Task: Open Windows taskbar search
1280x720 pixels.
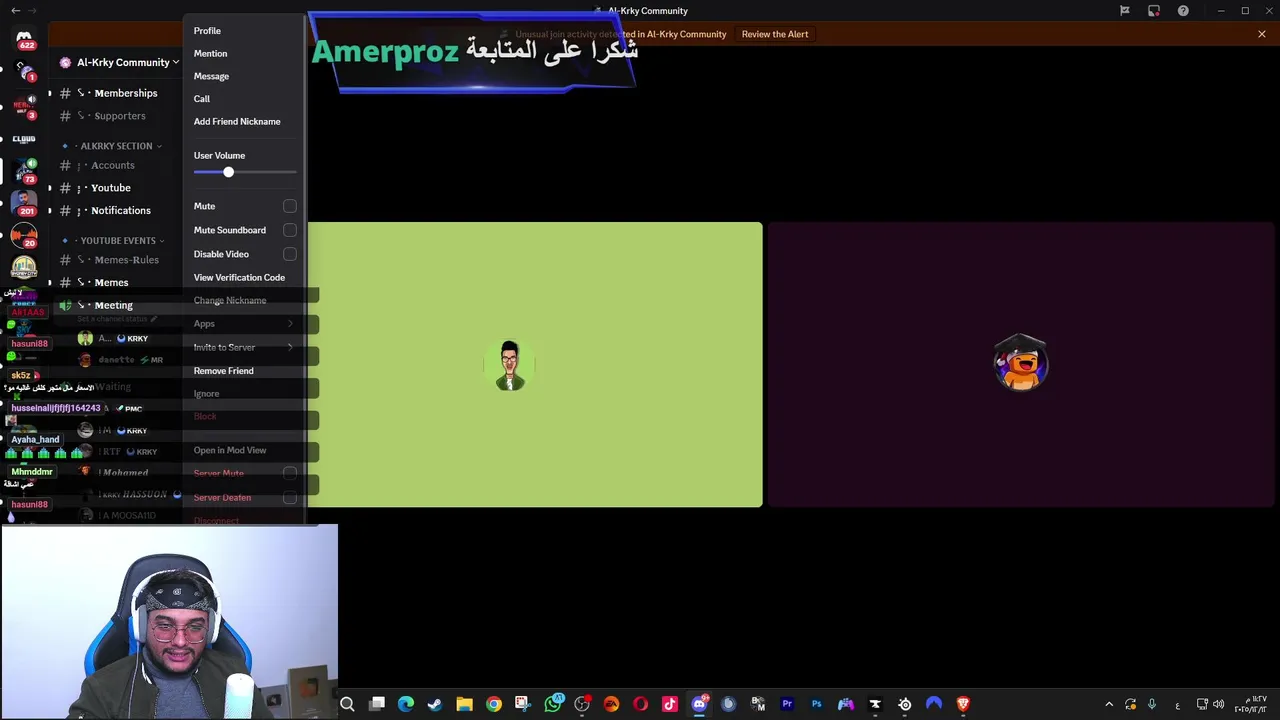Action: point(347,704)
